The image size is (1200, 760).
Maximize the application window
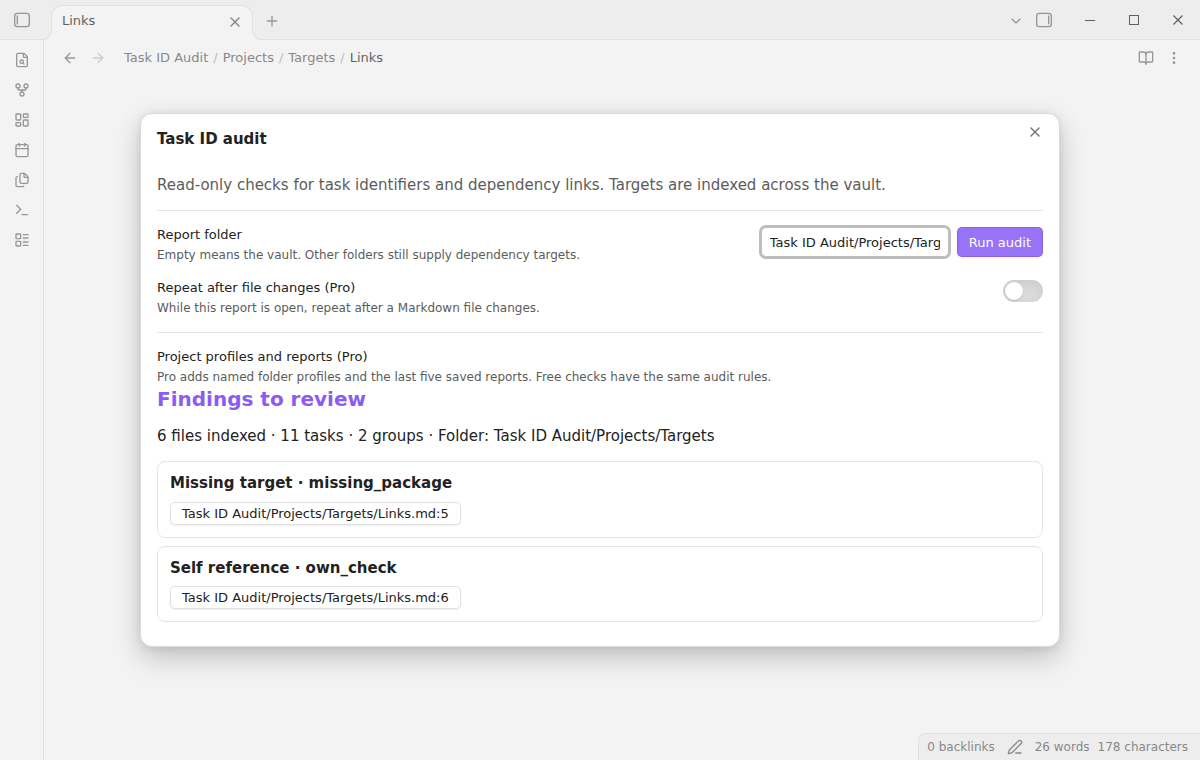(1134, 20)
